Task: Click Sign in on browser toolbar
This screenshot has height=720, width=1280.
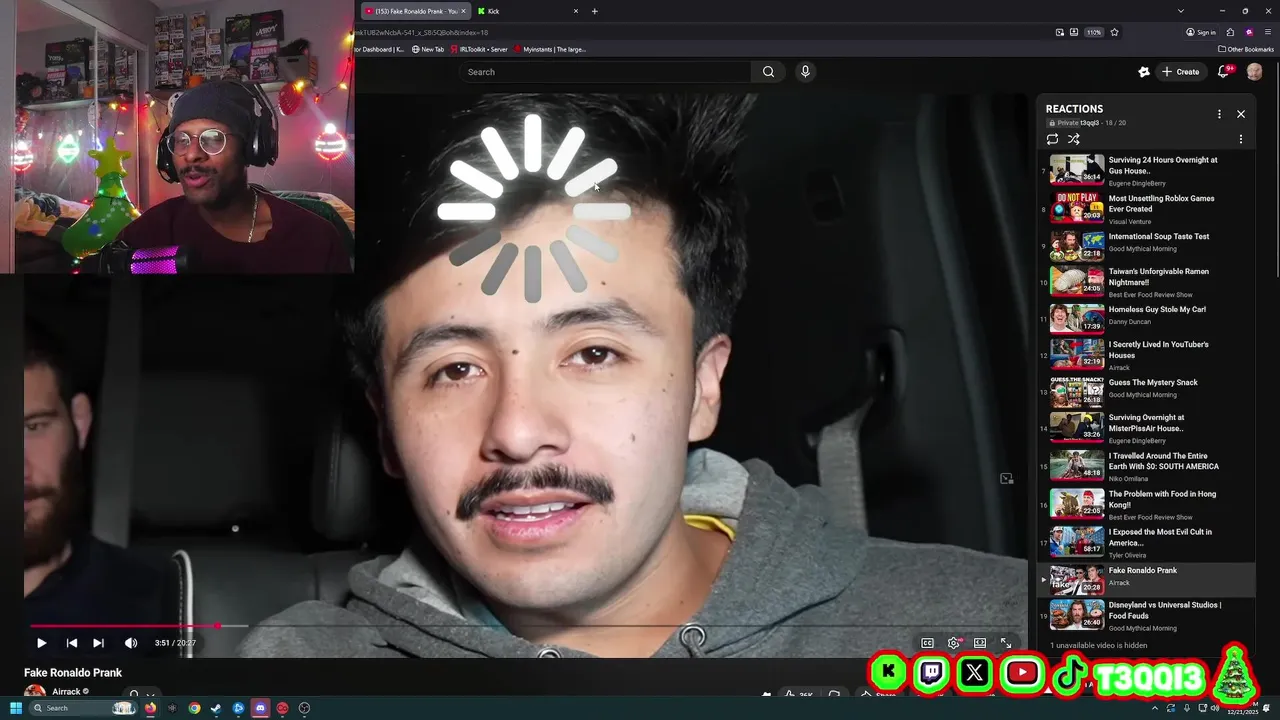Action: pos(1201,32)
